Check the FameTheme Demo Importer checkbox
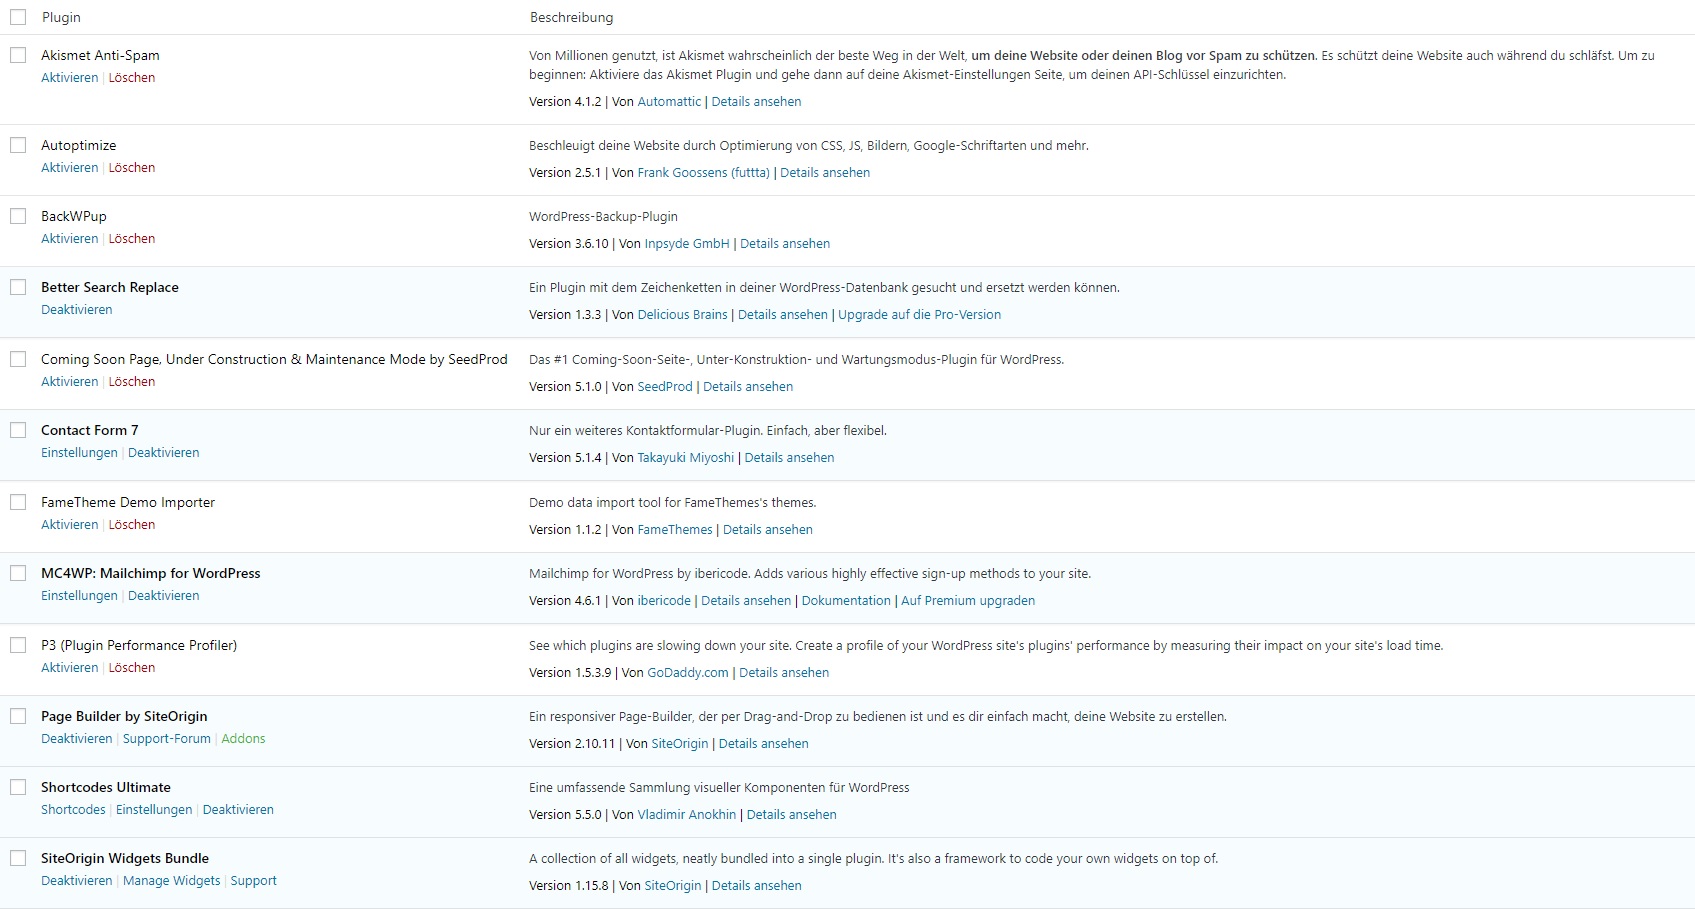 coord(18,502)
